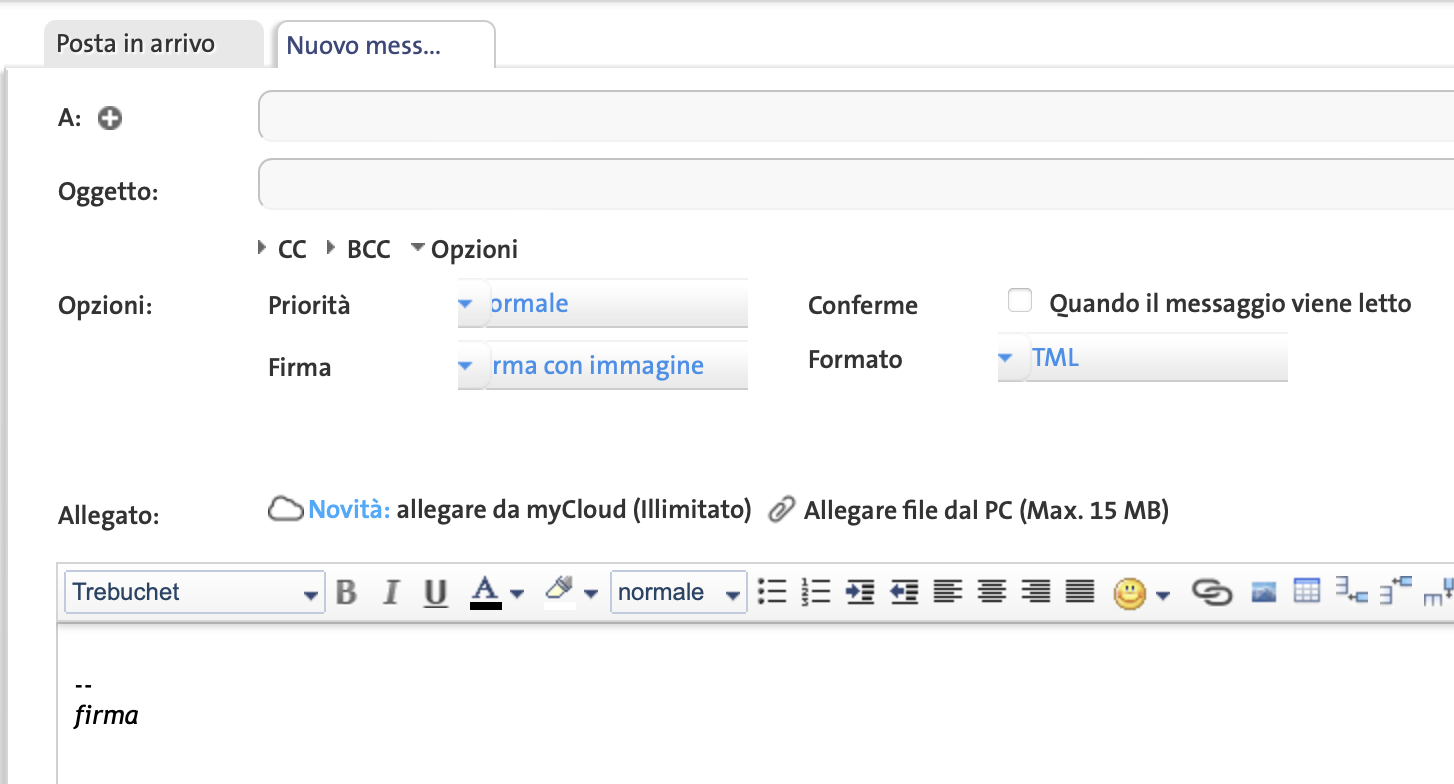Open the text color picker
This screenshot has height=784, width=1454.
(x=486, y=592)
